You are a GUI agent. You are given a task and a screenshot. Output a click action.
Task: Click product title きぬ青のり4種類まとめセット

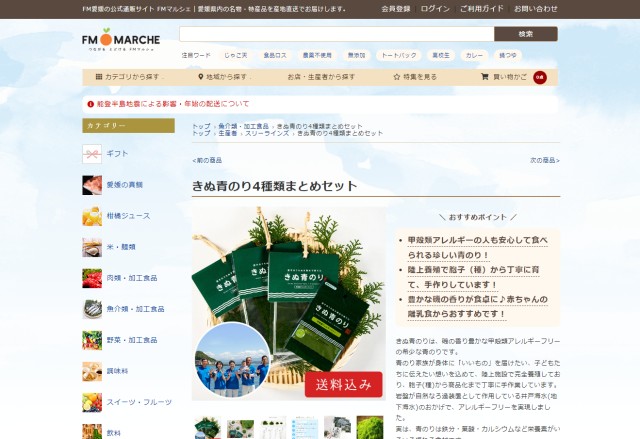(275, 186)
